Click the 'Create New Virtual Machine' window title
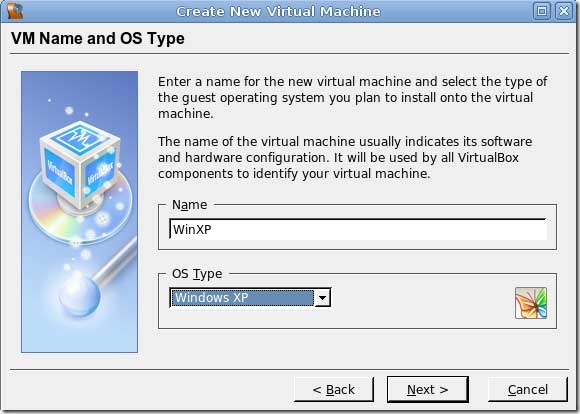This screenshot has width=580, height=414. point(278,11)
